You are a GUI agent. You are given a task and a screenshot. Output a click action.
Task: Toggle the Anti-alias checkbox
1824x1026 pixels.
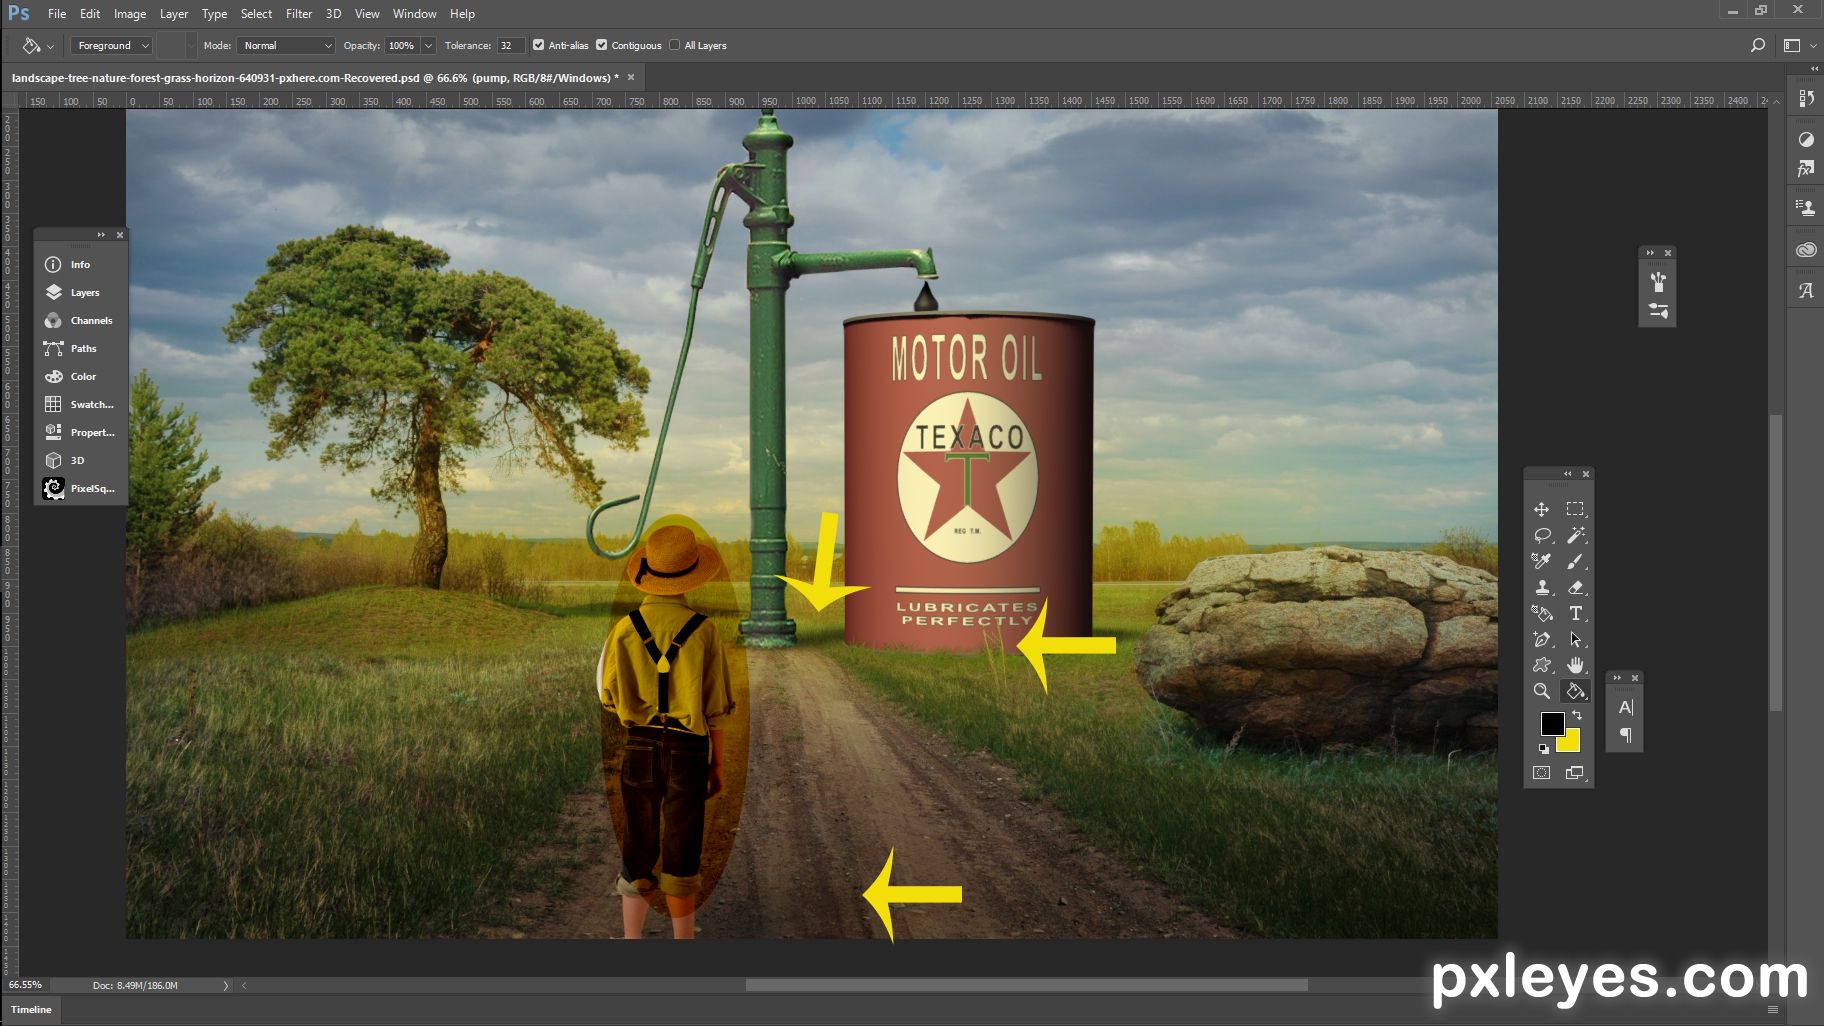point(539,45)
